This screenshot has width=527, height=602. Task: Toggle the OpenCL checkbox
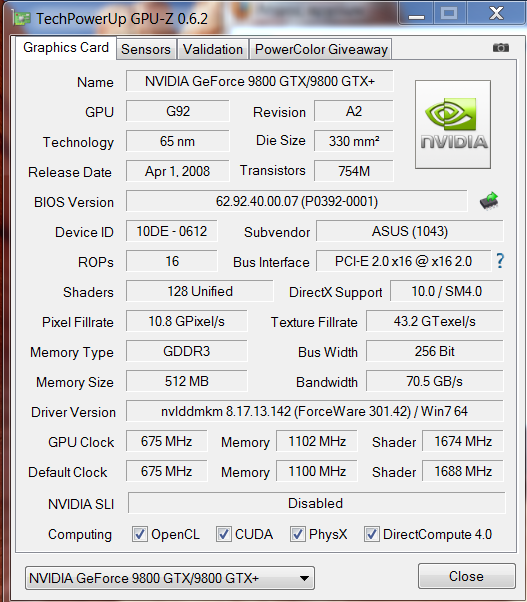click(140, 534)
